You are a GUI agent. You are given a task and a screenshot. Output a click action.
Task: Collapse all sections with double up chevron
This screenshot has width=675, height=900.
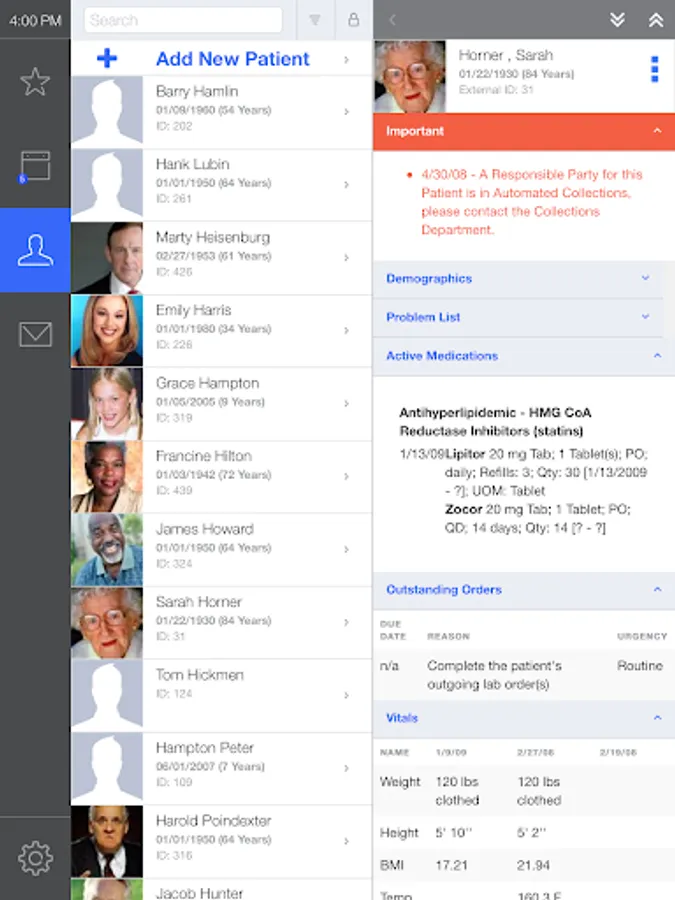pos(655,20)
